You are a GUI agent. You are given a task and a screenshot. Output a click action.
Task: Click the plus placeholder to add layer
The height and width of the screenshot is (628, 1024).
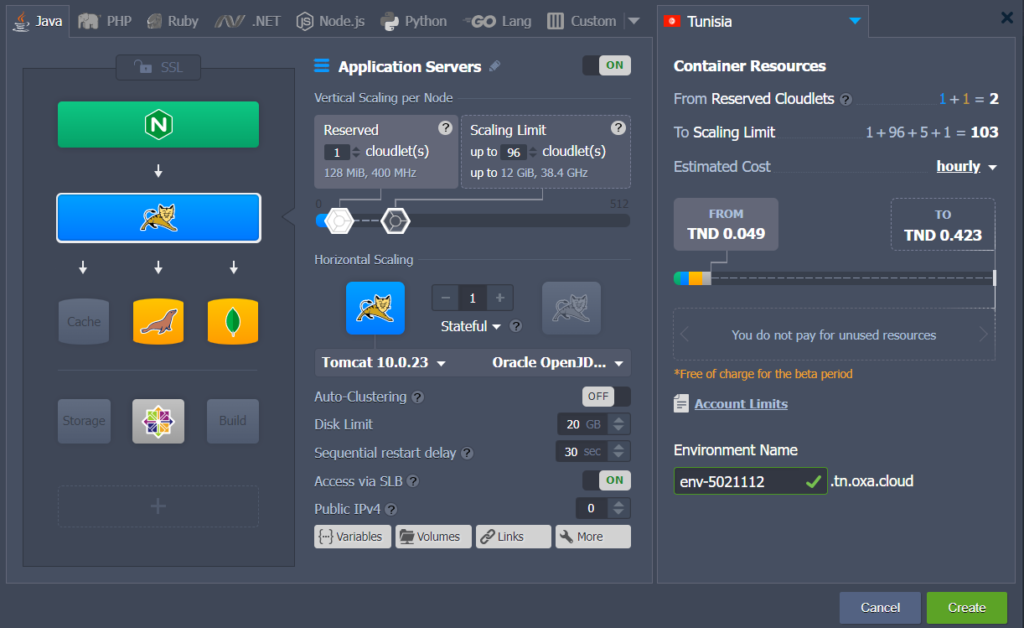158,506
